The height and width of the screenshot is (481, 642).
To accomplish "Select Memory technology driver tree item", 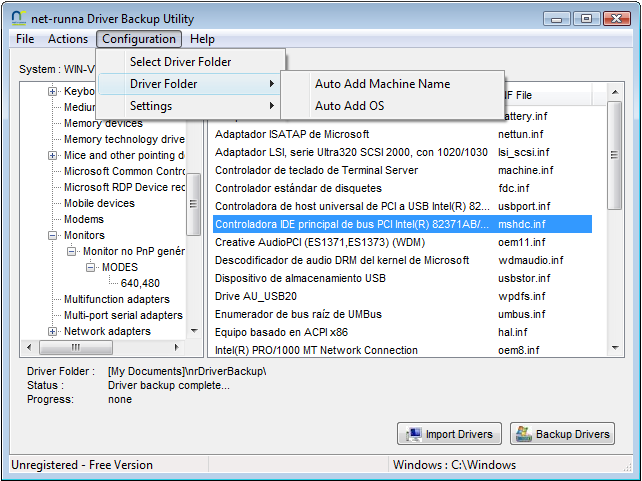I will click(124, 139).
